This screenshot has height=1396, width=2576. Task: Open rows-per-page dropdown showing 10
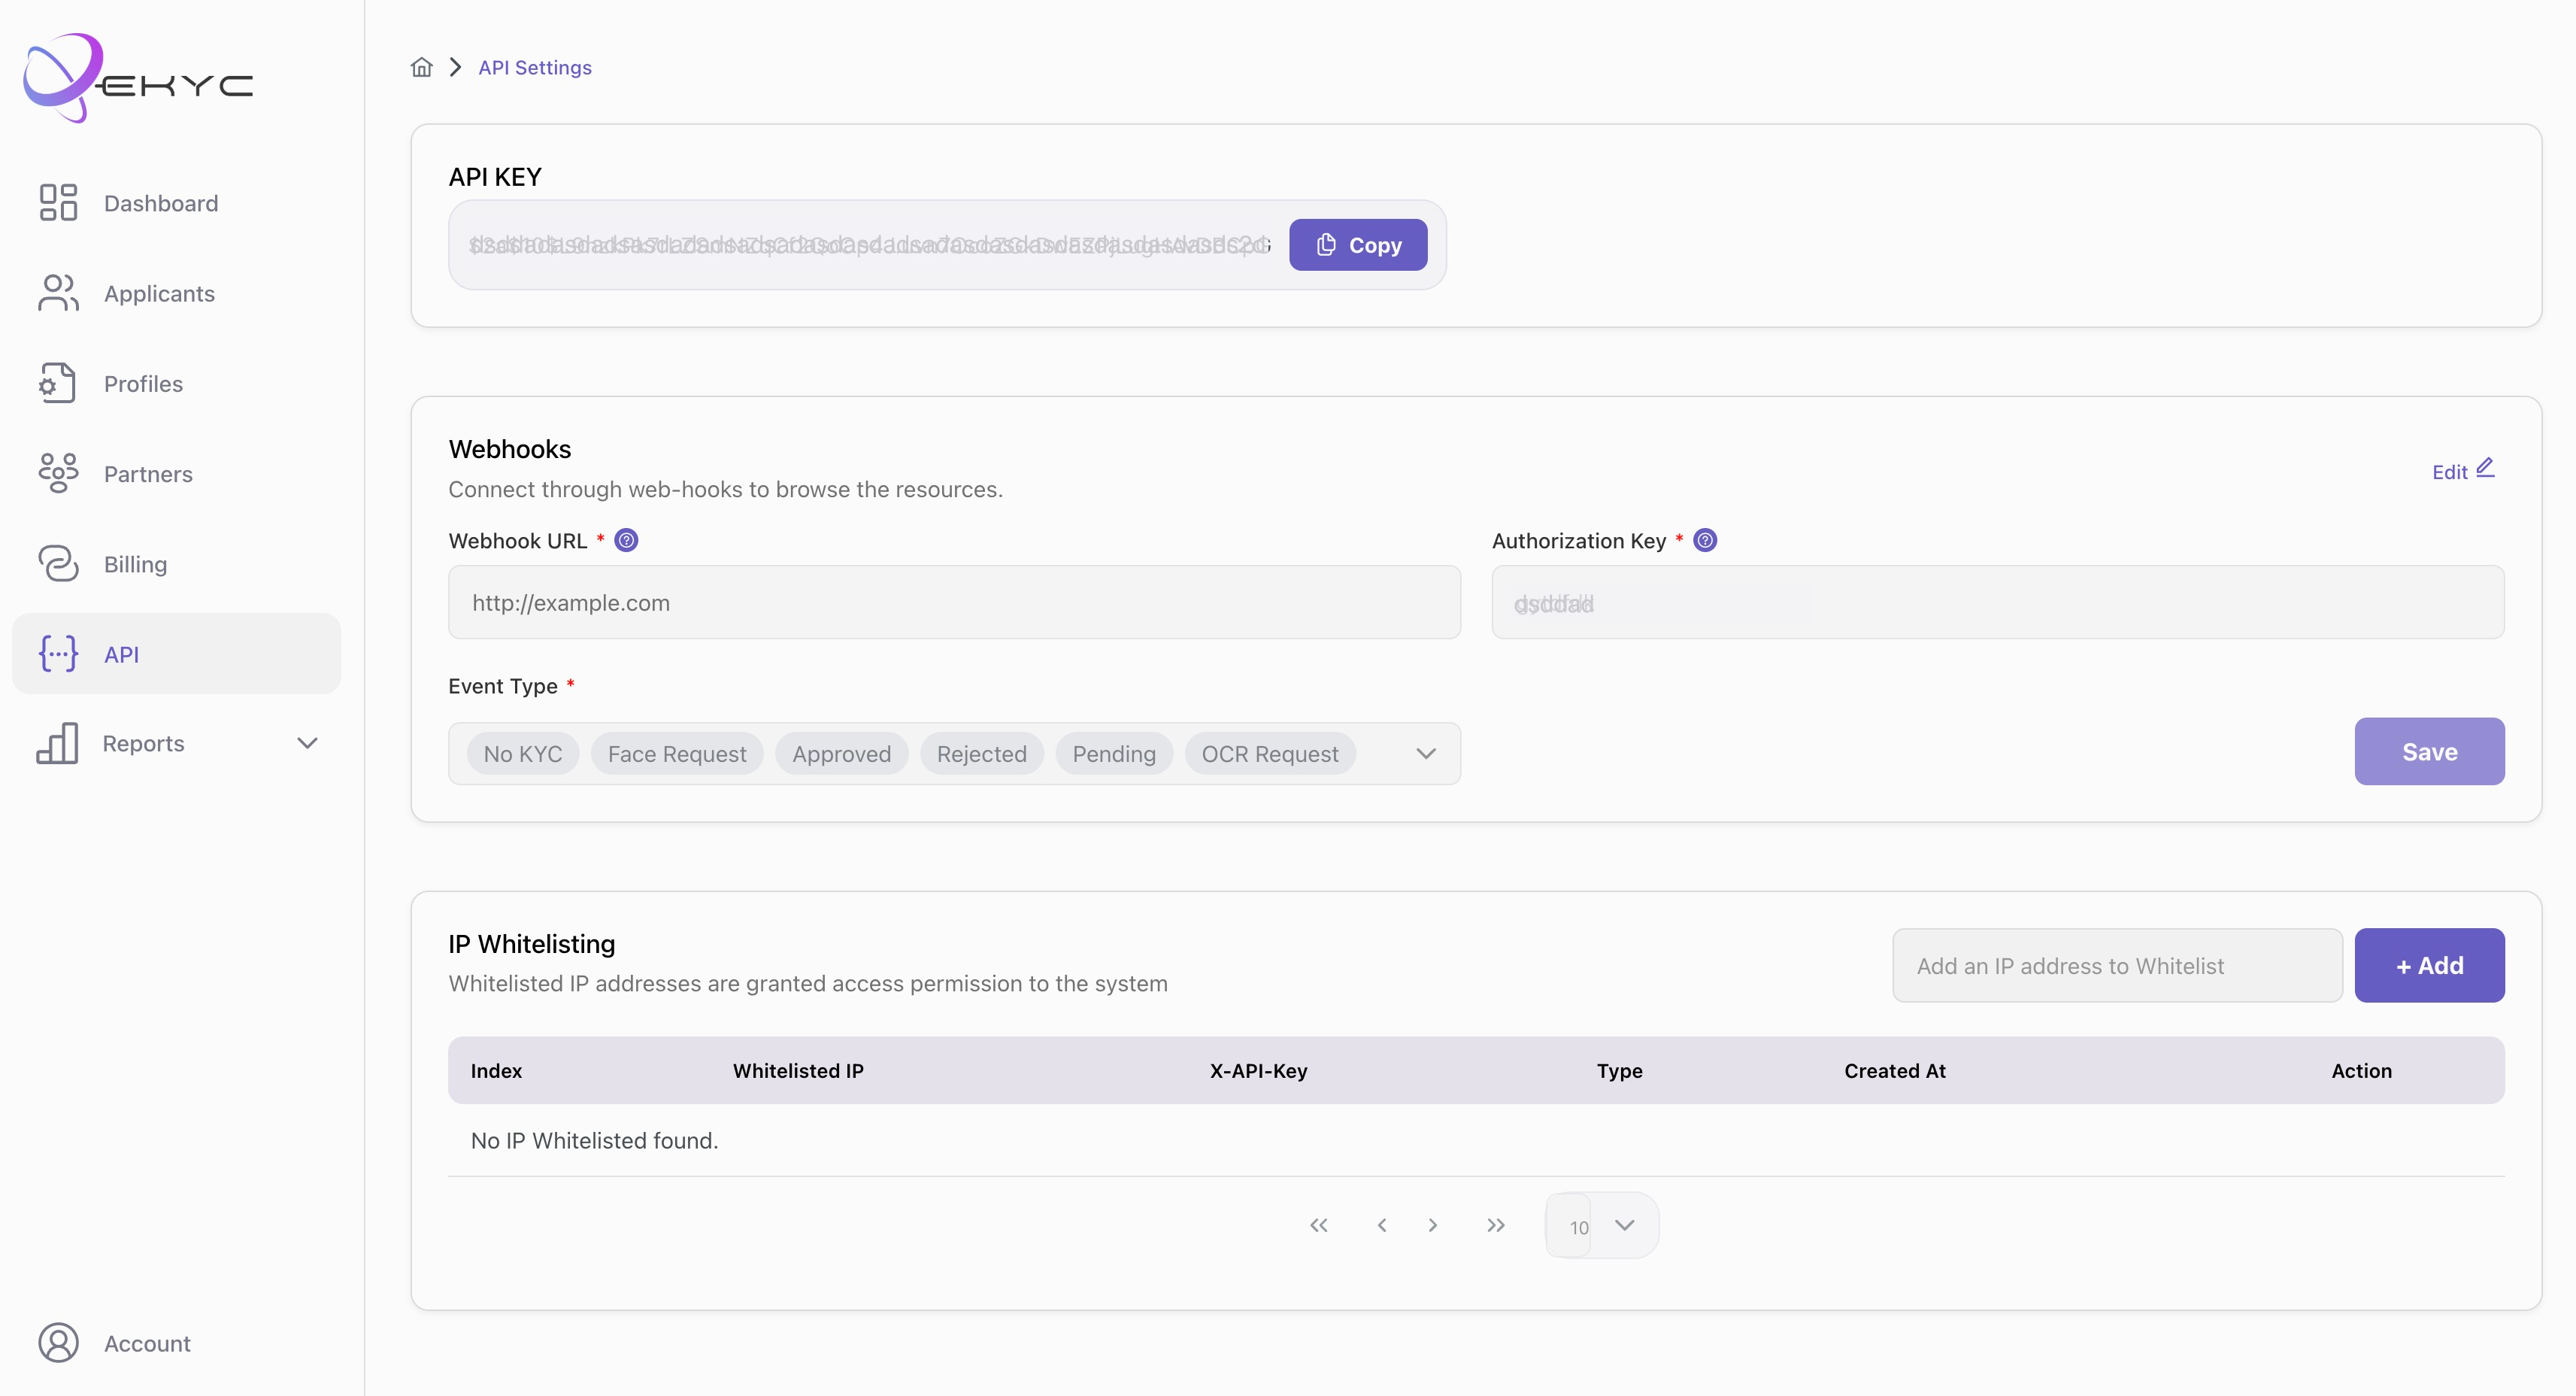click(x=1602, y=1225)
